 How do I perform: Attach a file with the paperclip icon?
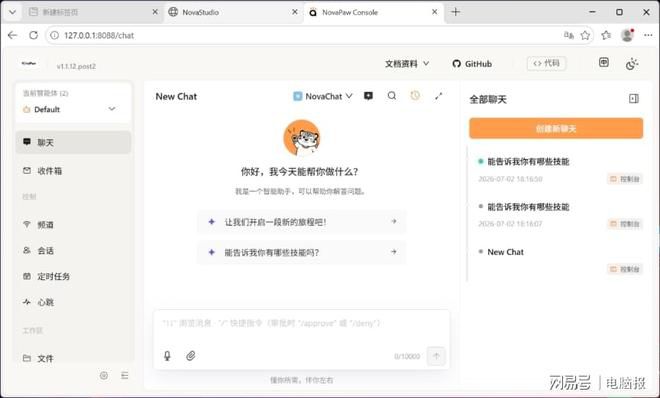pos(191,356)
